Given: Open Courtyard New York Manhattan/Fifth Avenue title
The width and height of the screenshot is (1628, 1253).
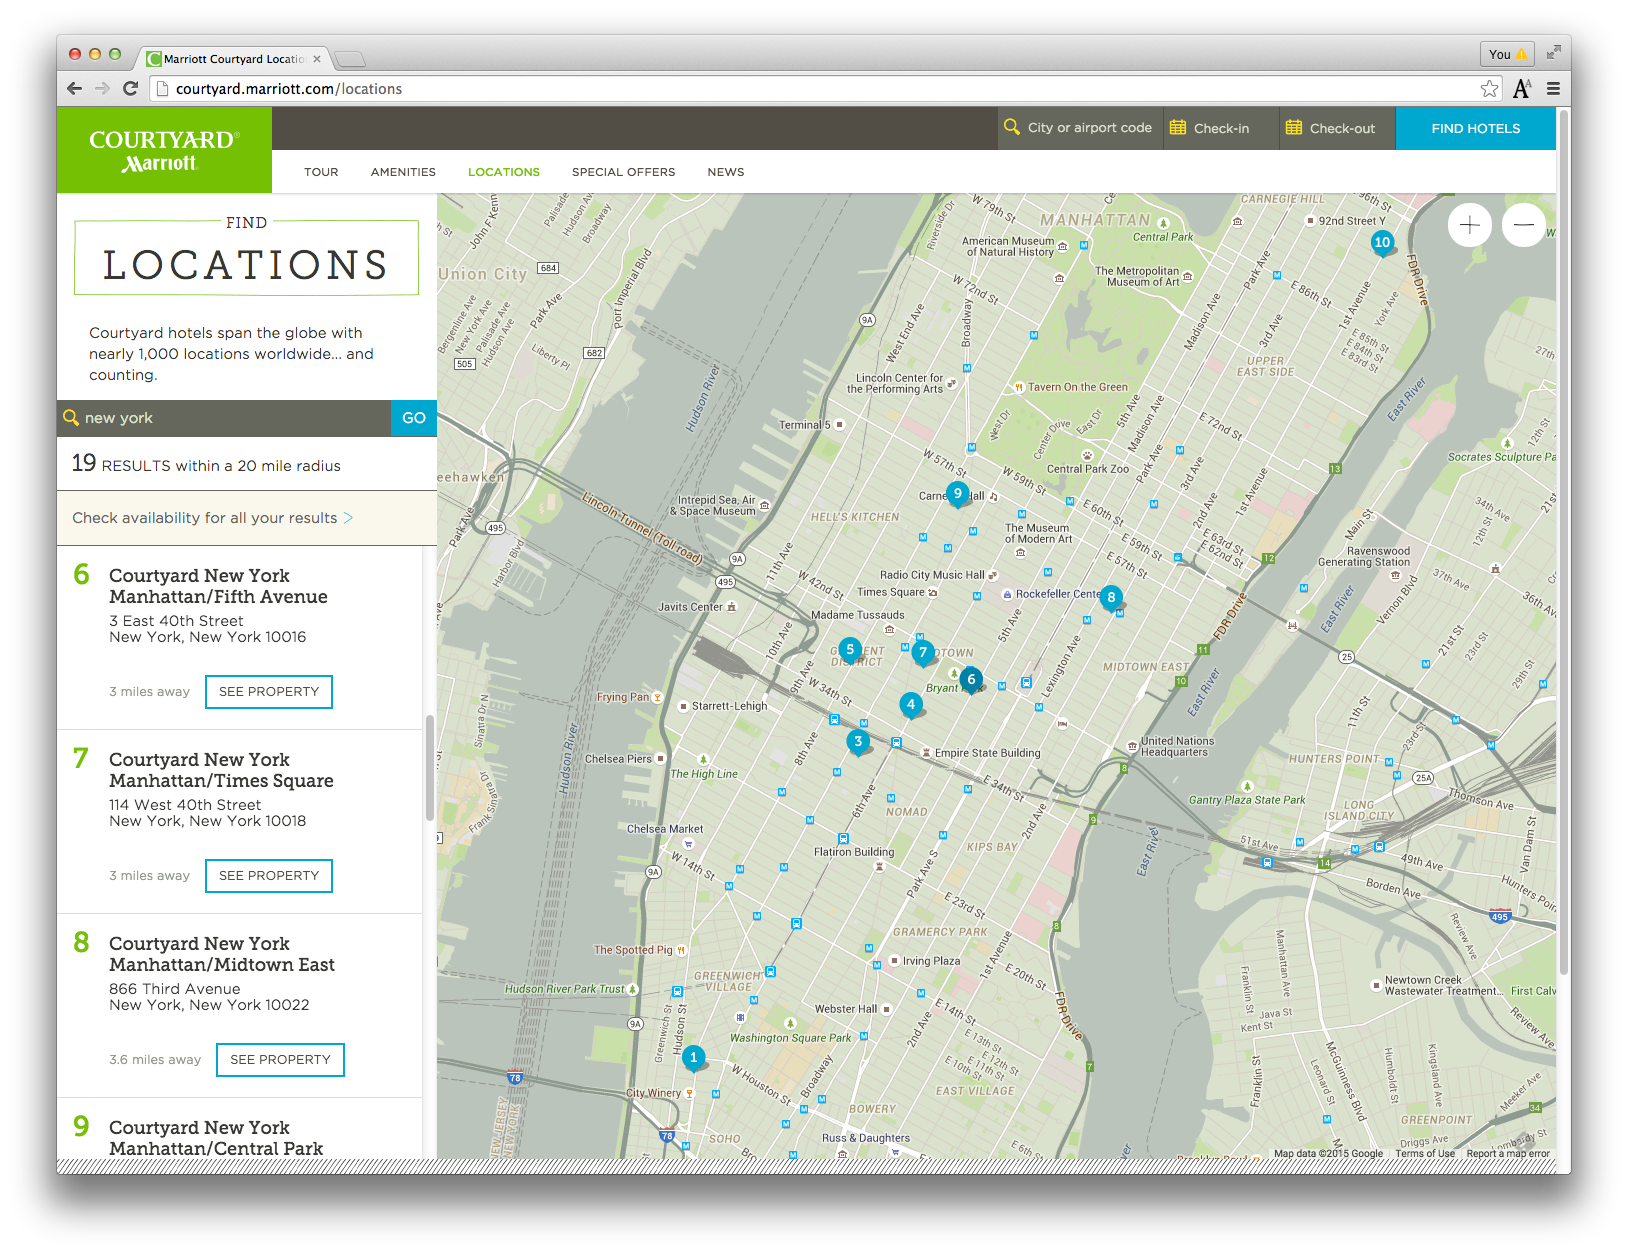Looking at the screenshot, I should [x=218, y=586].
